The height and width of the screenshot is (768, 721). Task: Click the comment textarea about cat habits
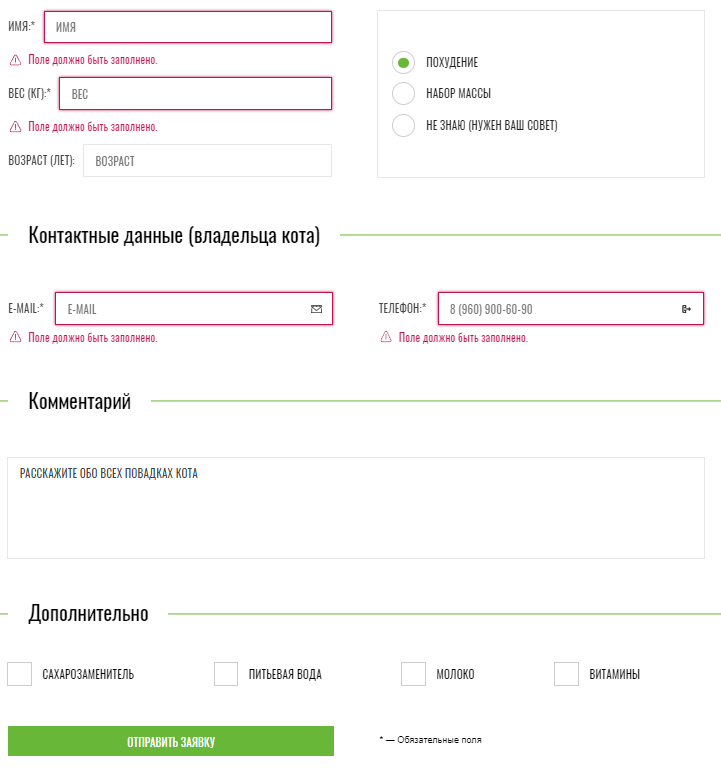(x=356, y=508)
